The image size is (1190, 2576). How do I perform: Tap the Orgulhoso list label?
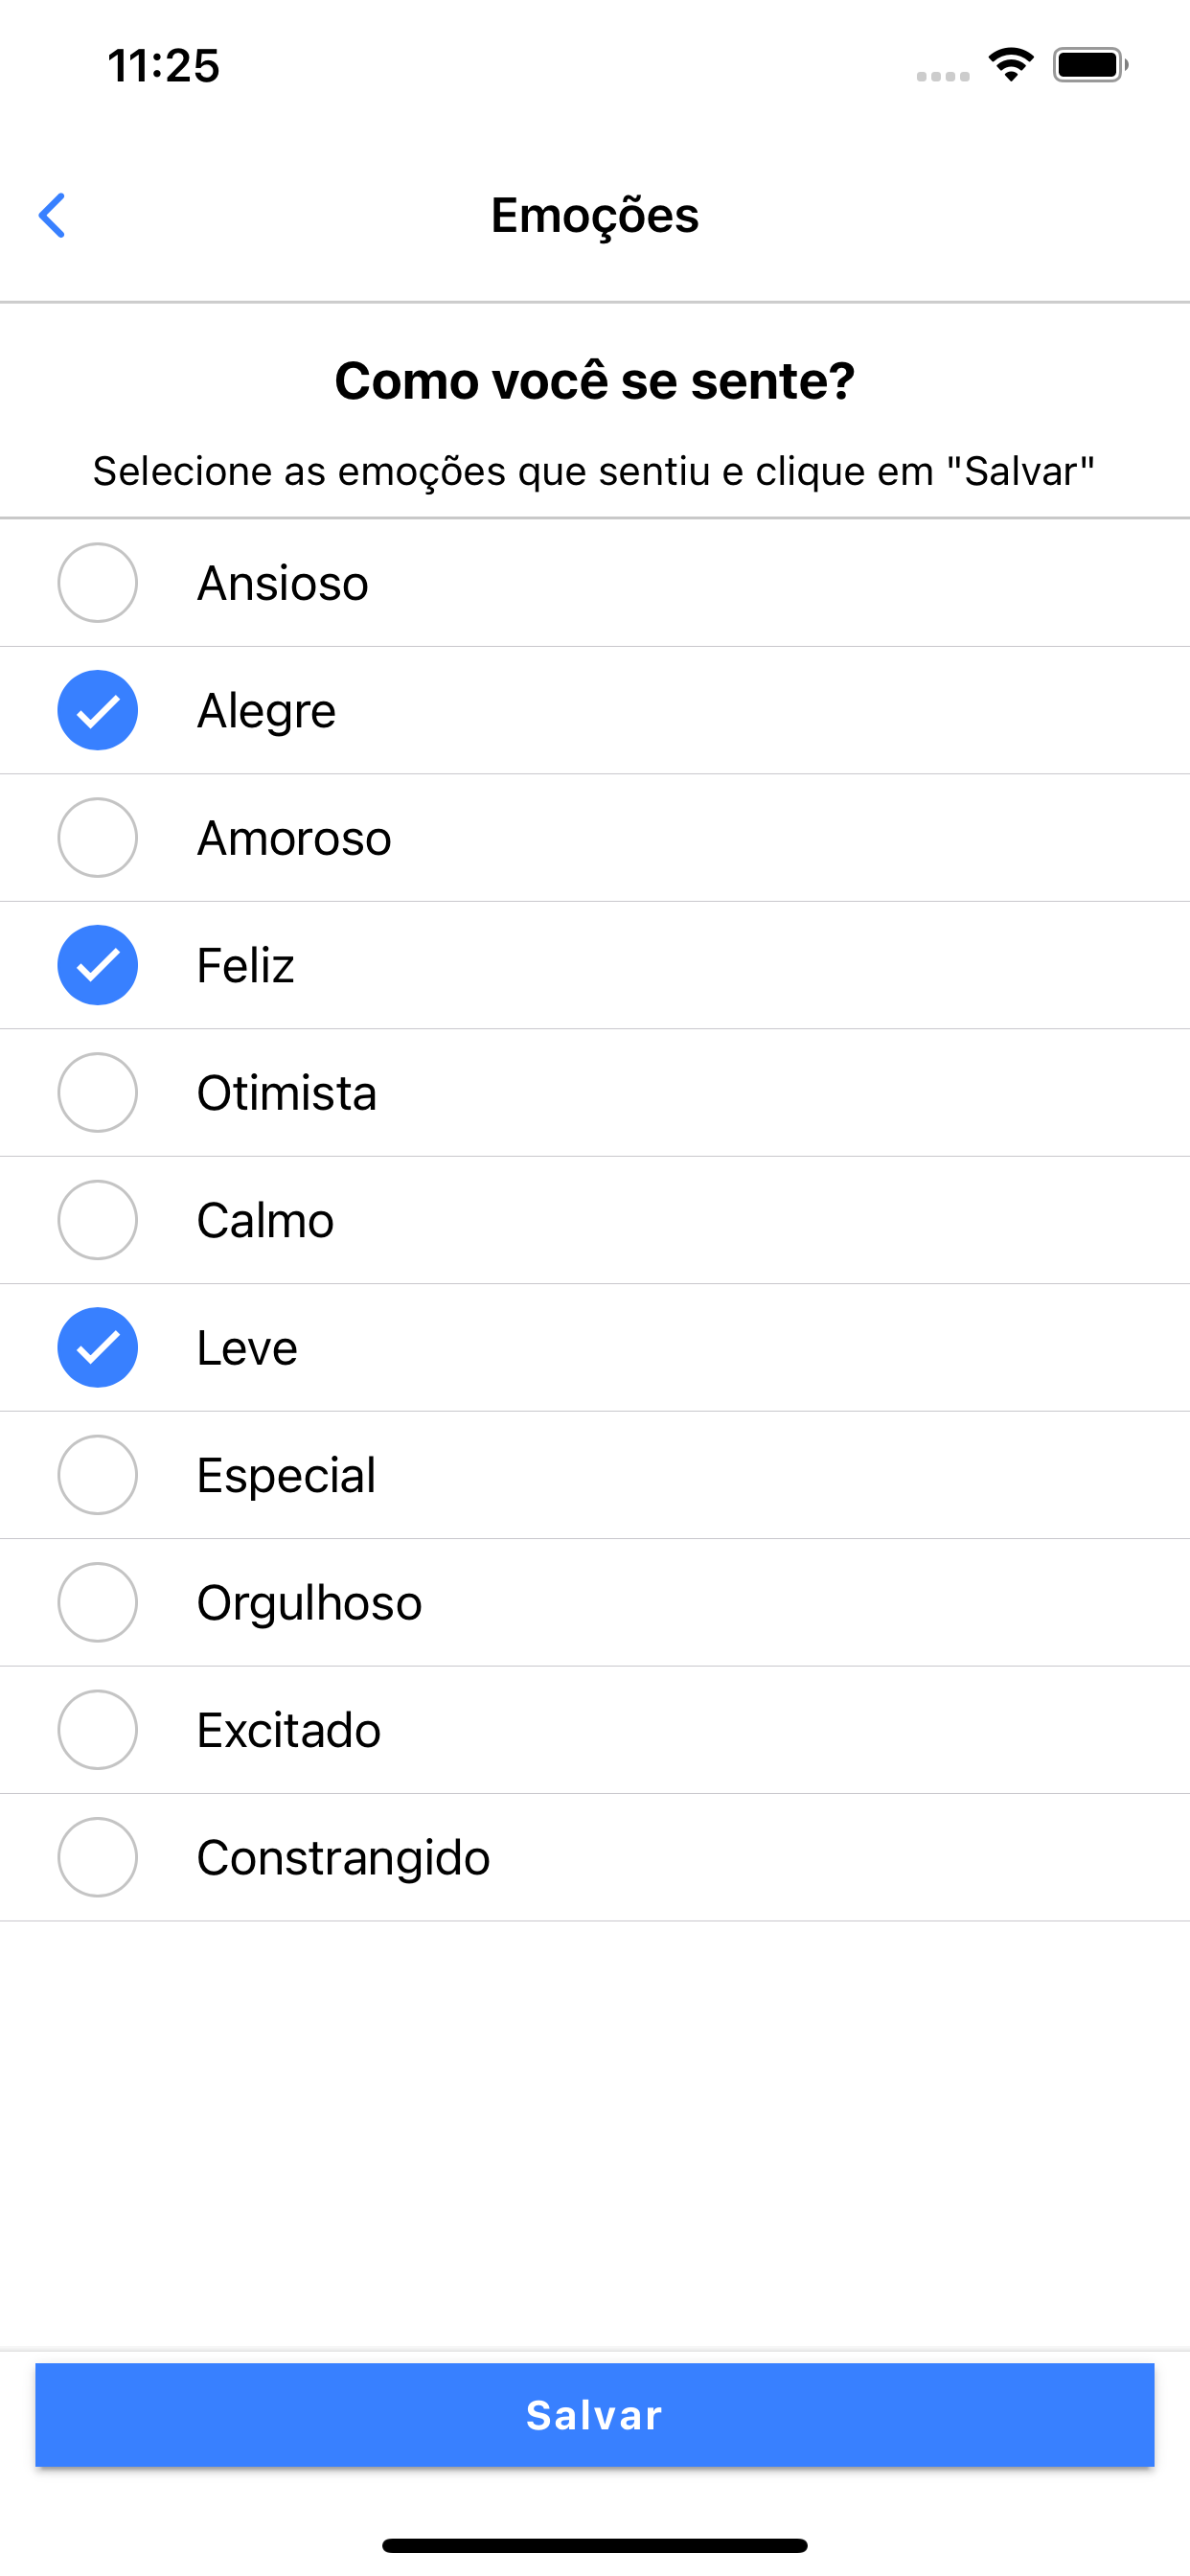[x=309, y=1602]
